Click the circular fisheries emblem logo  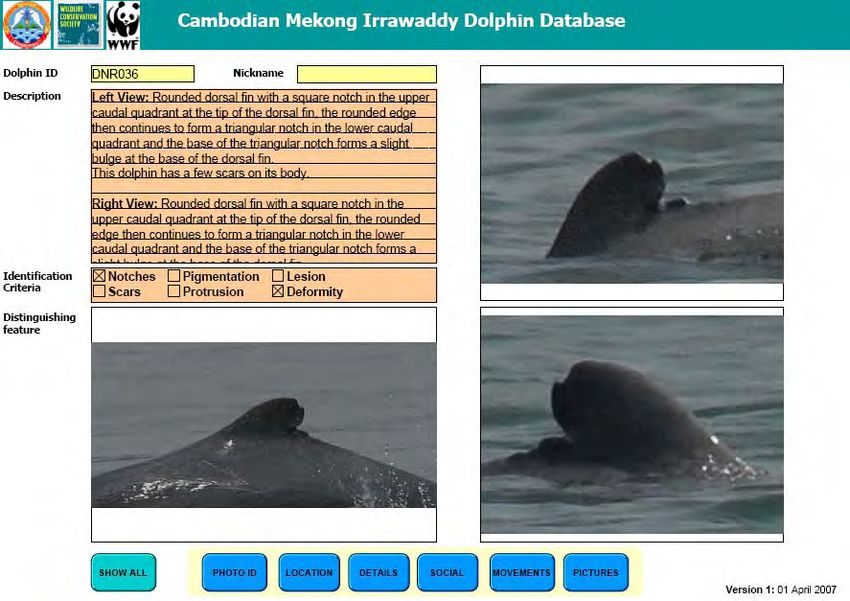pos(25,25)
